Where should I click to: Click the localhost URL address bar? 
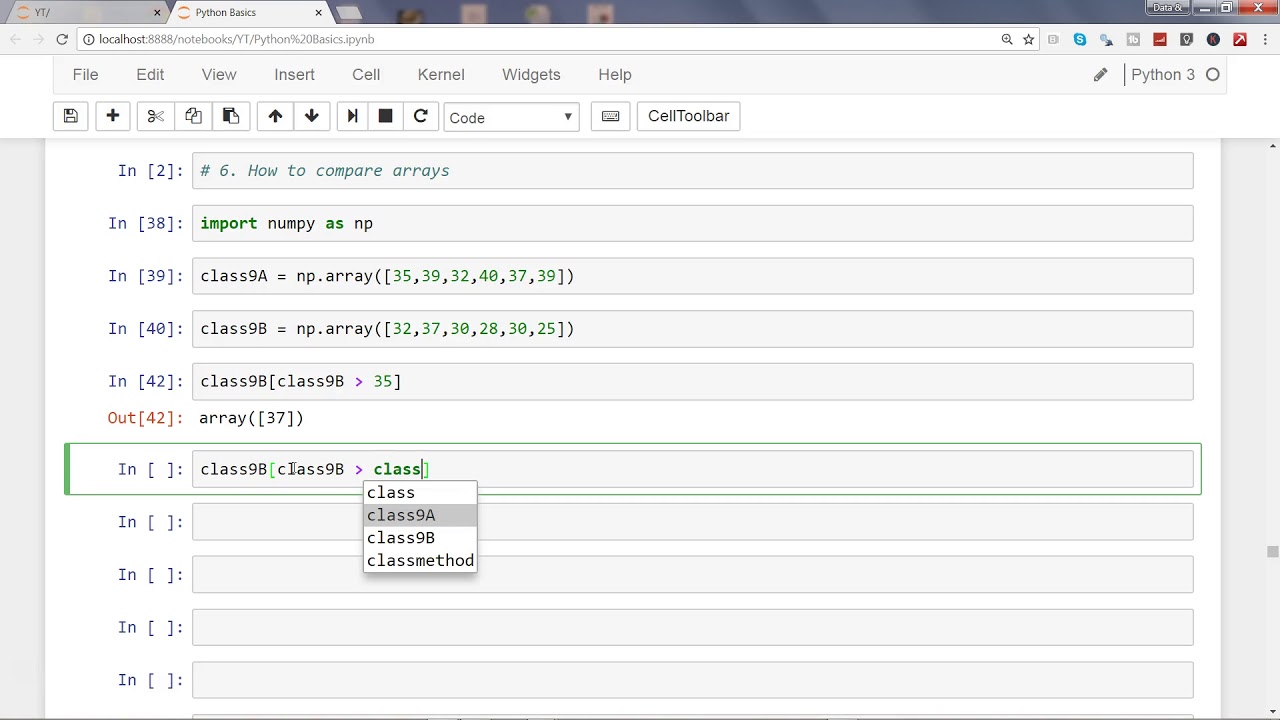[540, 39]
